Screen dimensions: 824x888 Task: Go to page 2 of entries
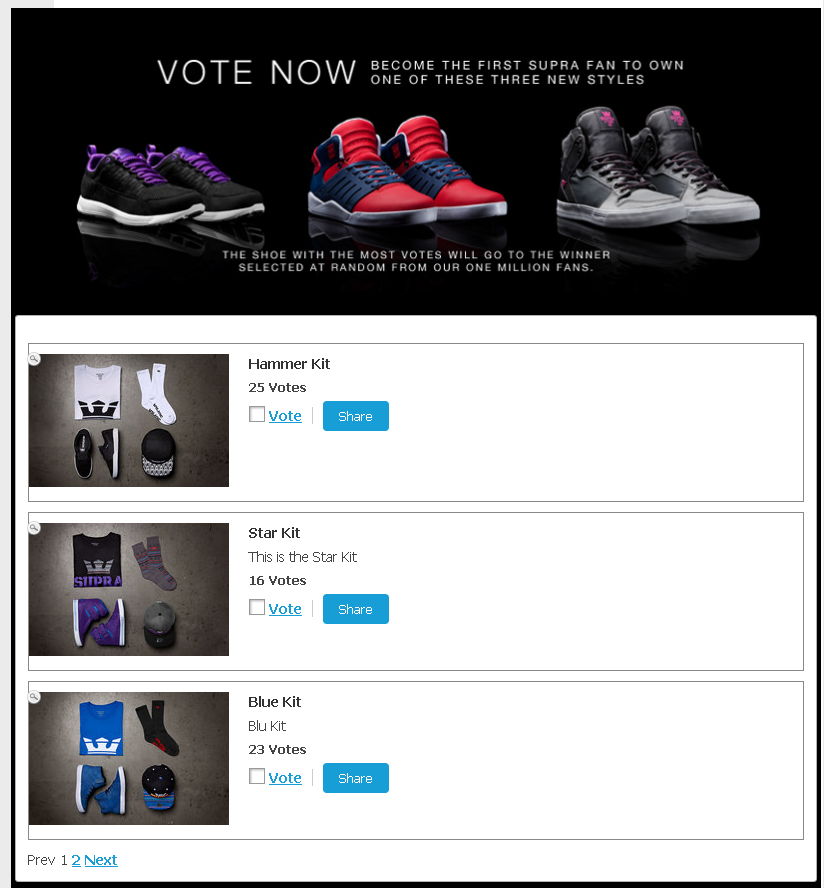pos(76,860)
